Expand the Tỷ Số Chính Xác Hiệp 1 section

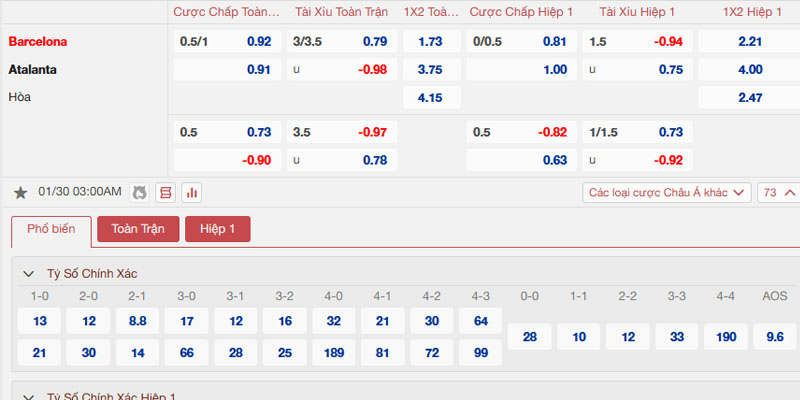[29, 397]
